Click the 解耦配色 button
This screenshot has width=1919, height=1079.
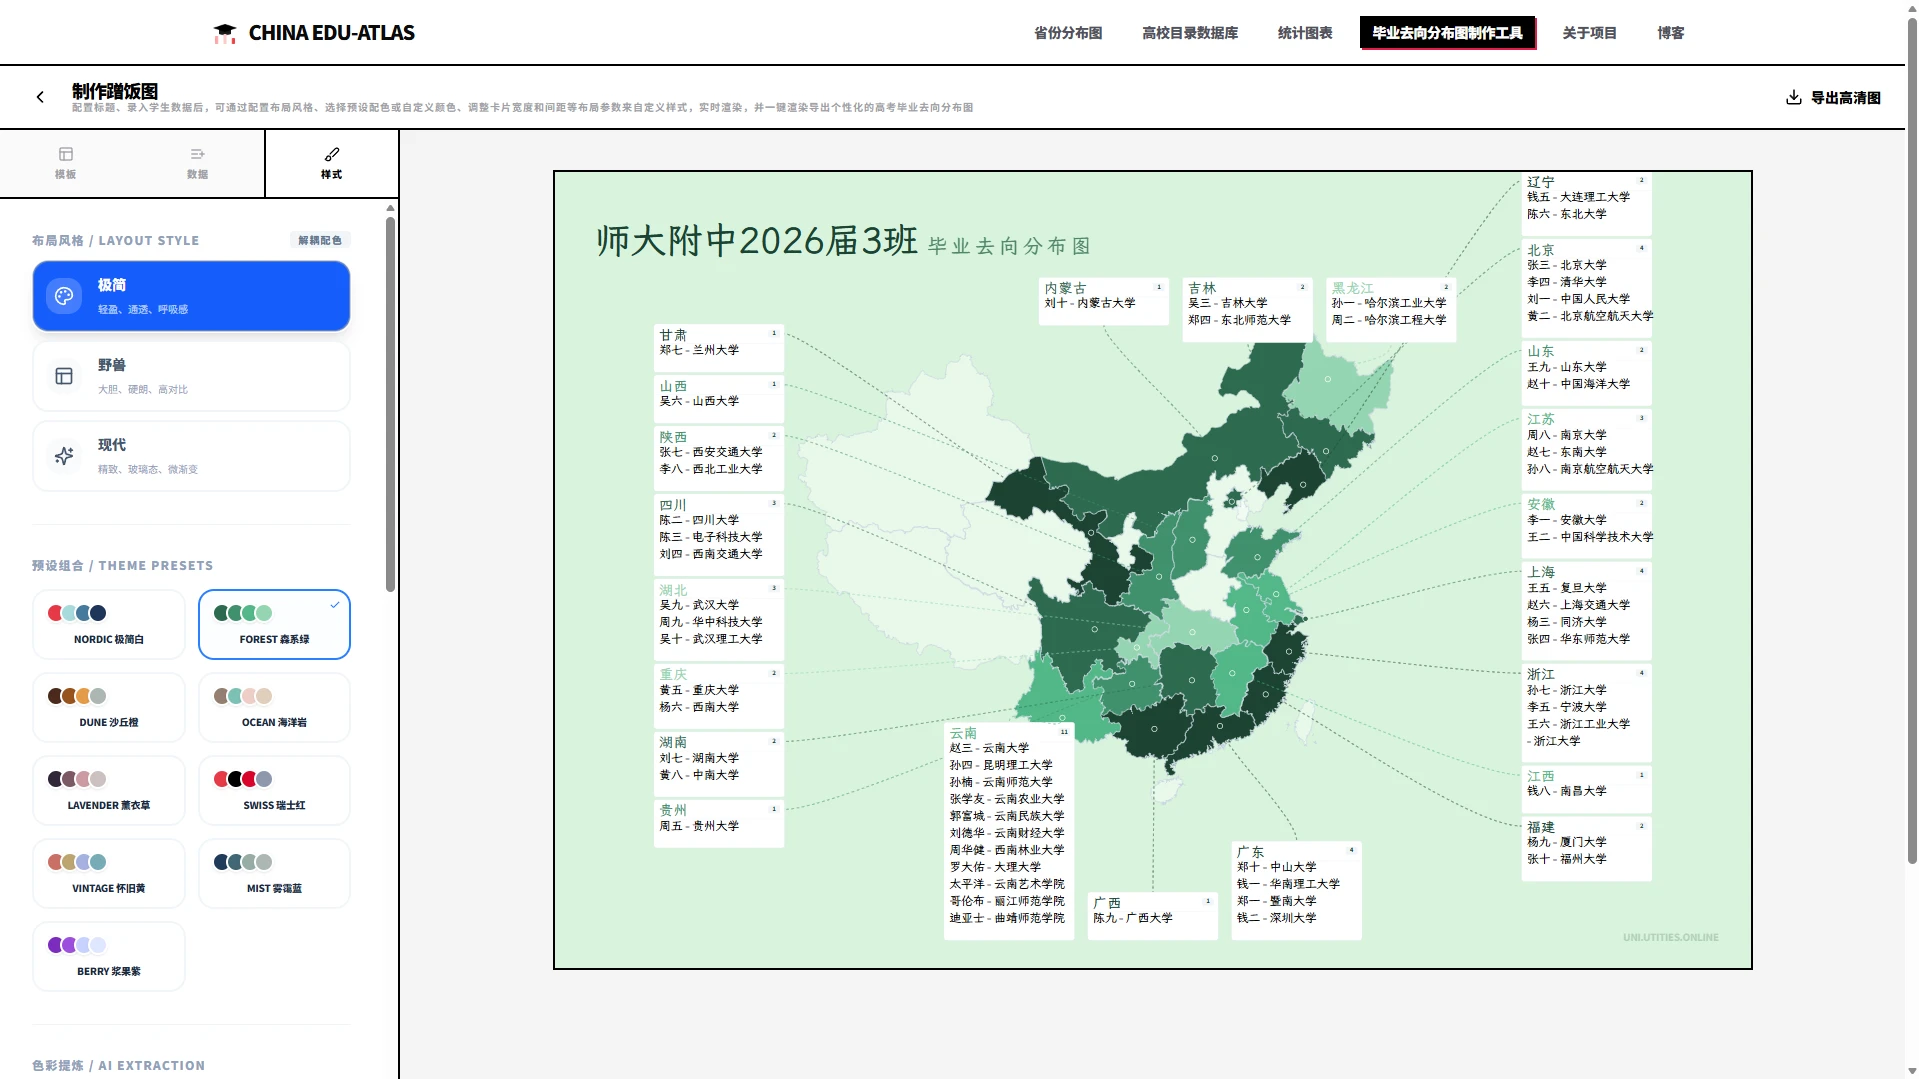tap(320, 240)
